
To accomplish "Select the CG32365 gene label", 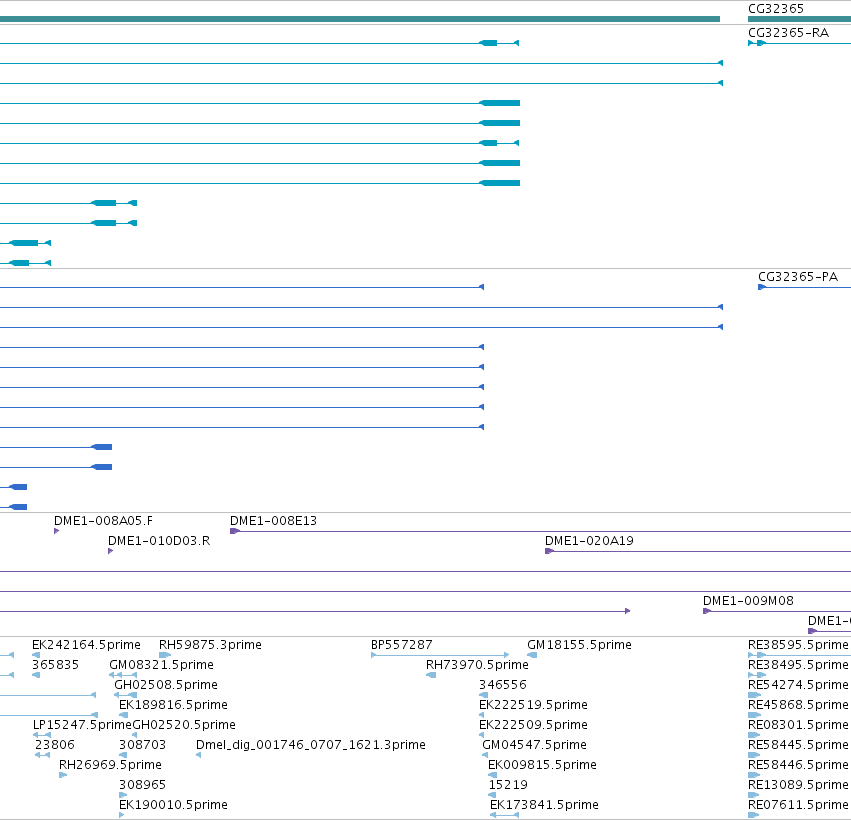I will (776, 9).
